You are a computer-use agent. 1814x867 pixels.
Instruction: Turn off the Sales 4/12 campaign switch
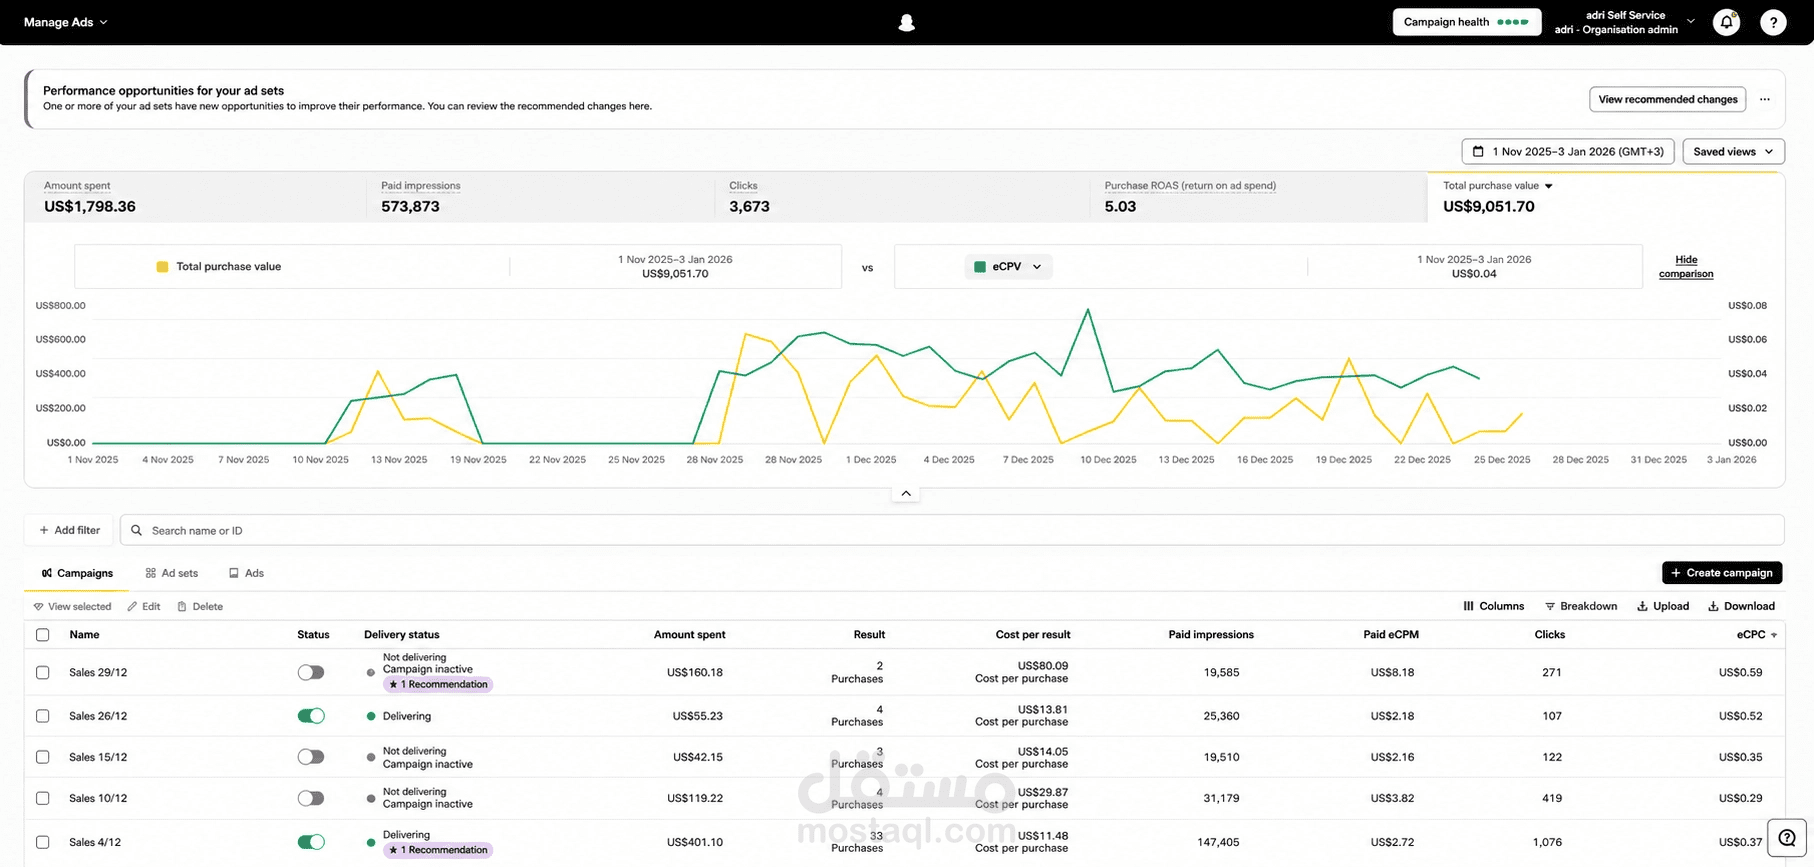[x=311, y=842]
